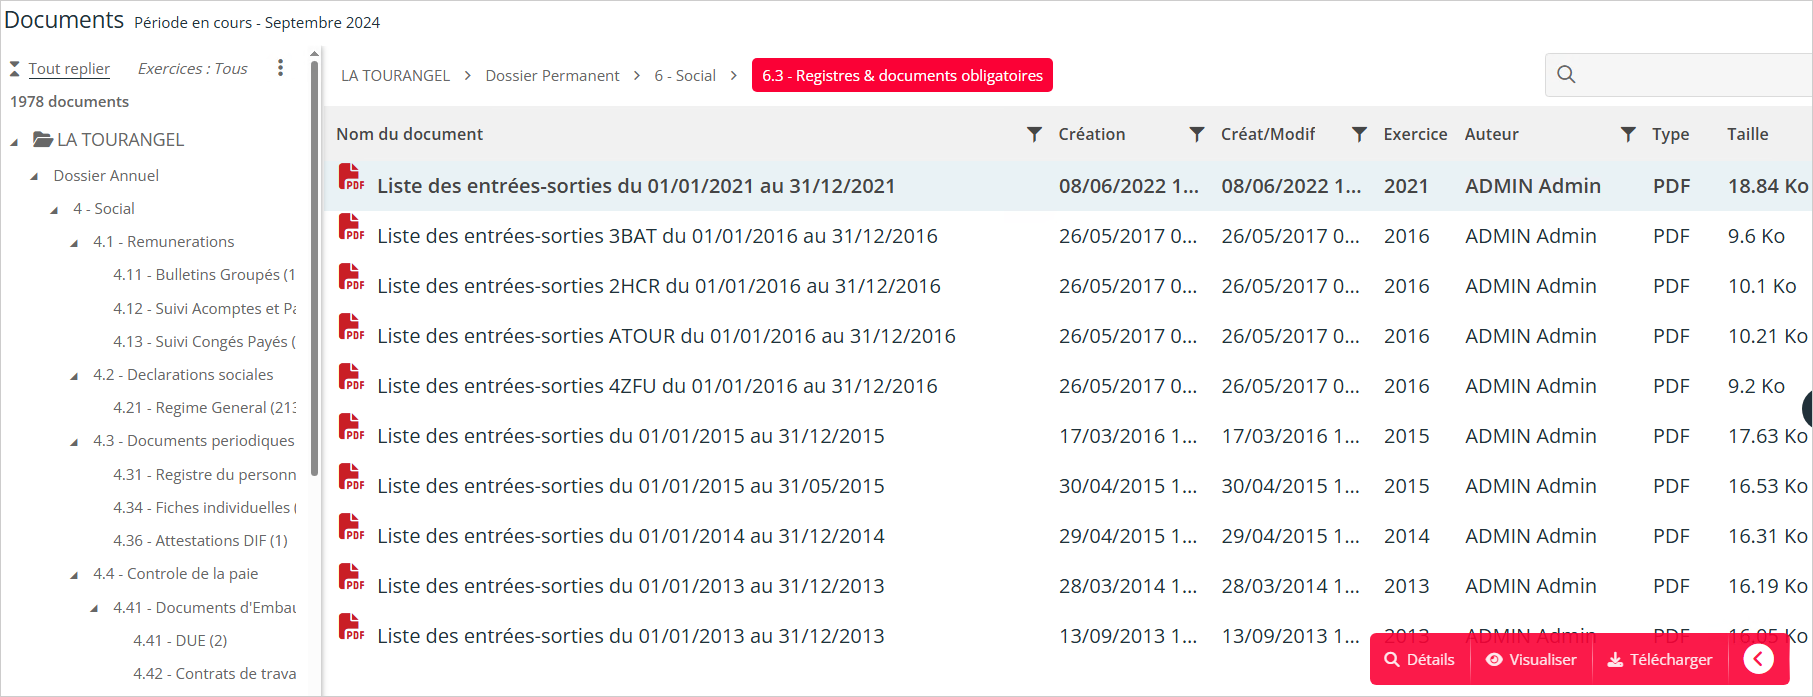Click PDF icon of 01/01/2015 au 31/05/2015 document
The image size is (1813, 697).
[x=351, y=477]
